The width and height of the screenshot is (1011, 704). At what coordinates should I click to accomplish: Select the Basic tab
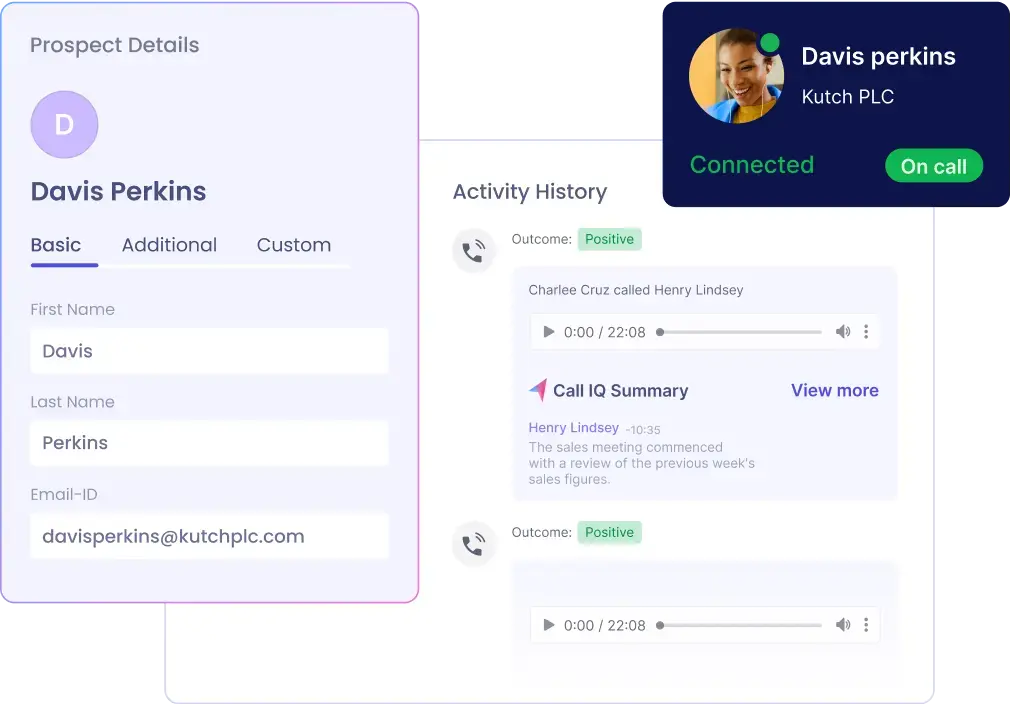click(56, 245)
